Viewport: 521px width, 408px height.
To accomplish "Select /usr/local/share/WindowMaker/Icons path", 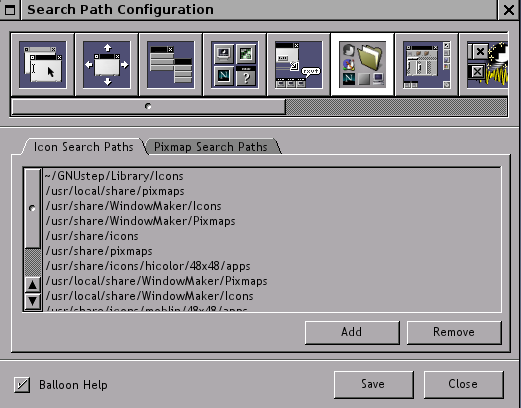I will coord(272,296).
